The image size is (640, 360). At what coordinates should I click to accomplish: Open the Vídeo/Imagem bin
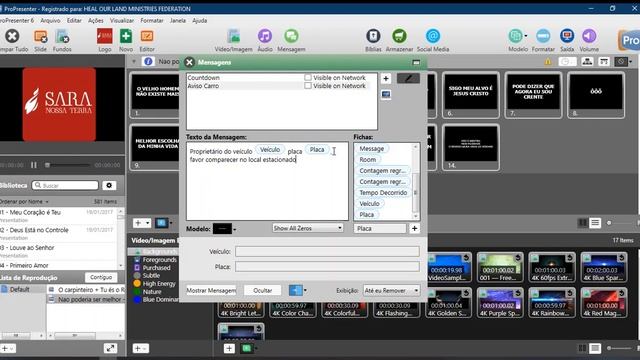click(x=233, y=36)
